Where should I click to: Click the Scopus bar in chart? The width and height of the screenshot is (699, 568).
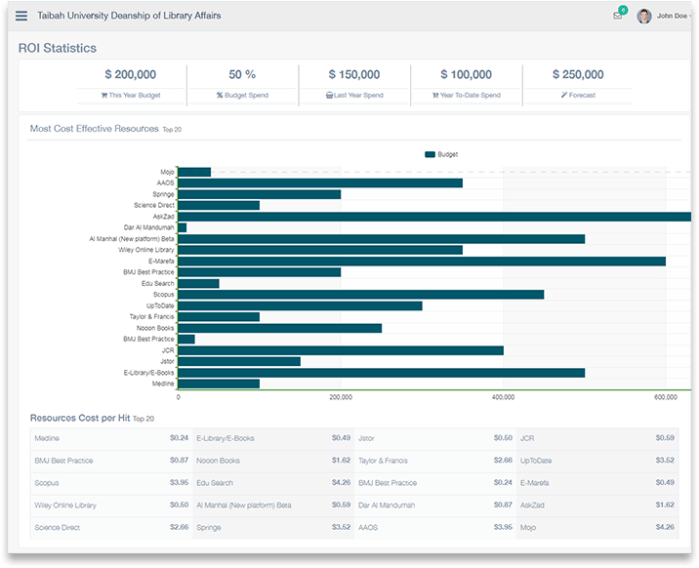click(x=361, y=294)
